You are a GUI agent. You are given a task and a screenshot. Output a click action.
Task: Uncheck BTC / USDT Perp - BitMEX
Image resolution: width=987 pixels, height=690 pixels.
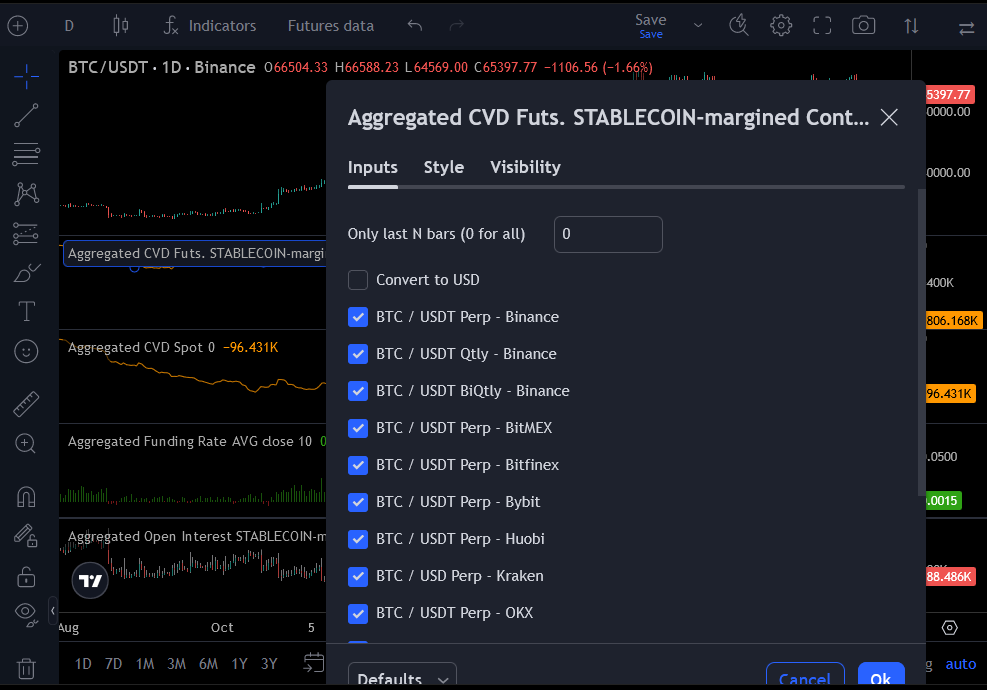pyautogui.click(x=358, y=428)
